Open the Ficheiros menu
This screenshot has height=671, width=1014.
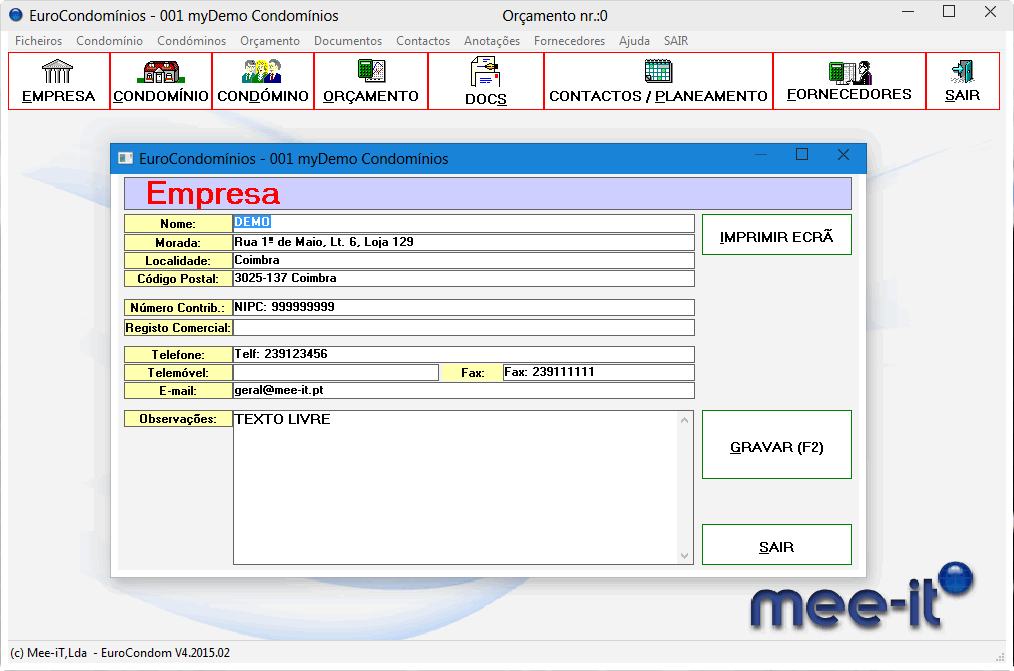(x=39, y=41)
